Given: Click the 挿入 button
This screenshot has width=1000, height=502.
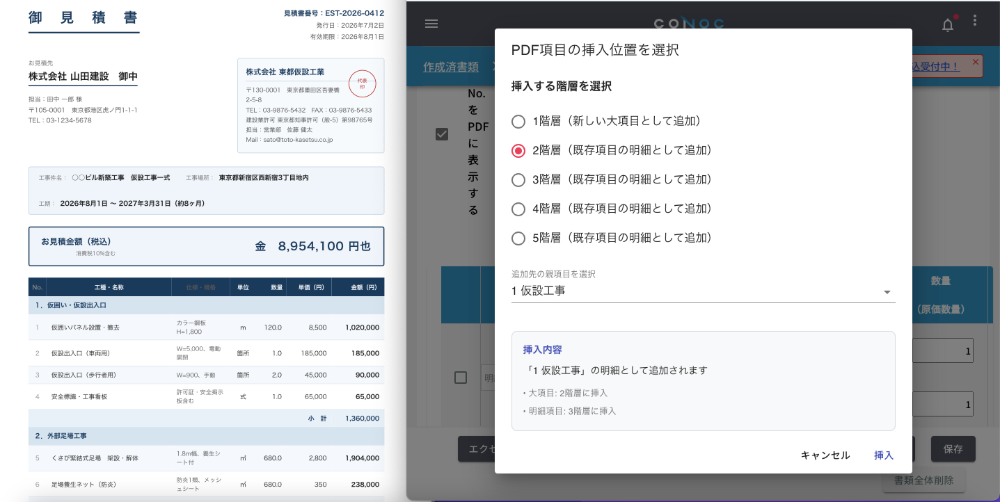Looking at the screenshot, I should click(x=883, y=455).
